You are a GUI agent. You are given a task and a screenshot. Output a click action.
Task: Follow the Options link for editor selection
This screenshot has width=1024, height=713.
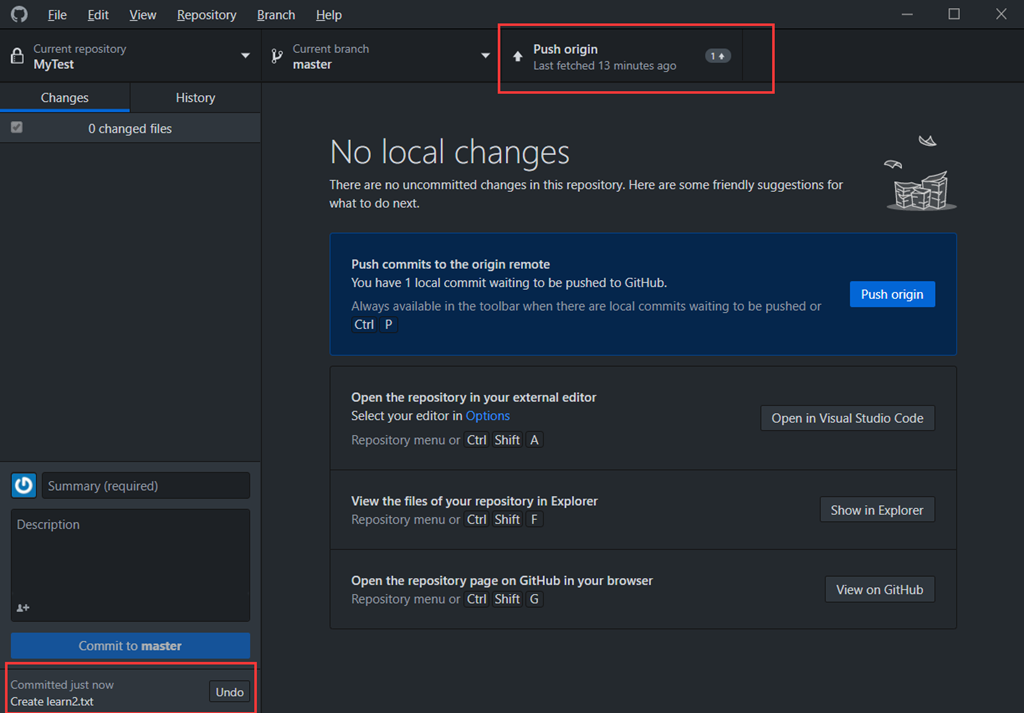[487, 416]
